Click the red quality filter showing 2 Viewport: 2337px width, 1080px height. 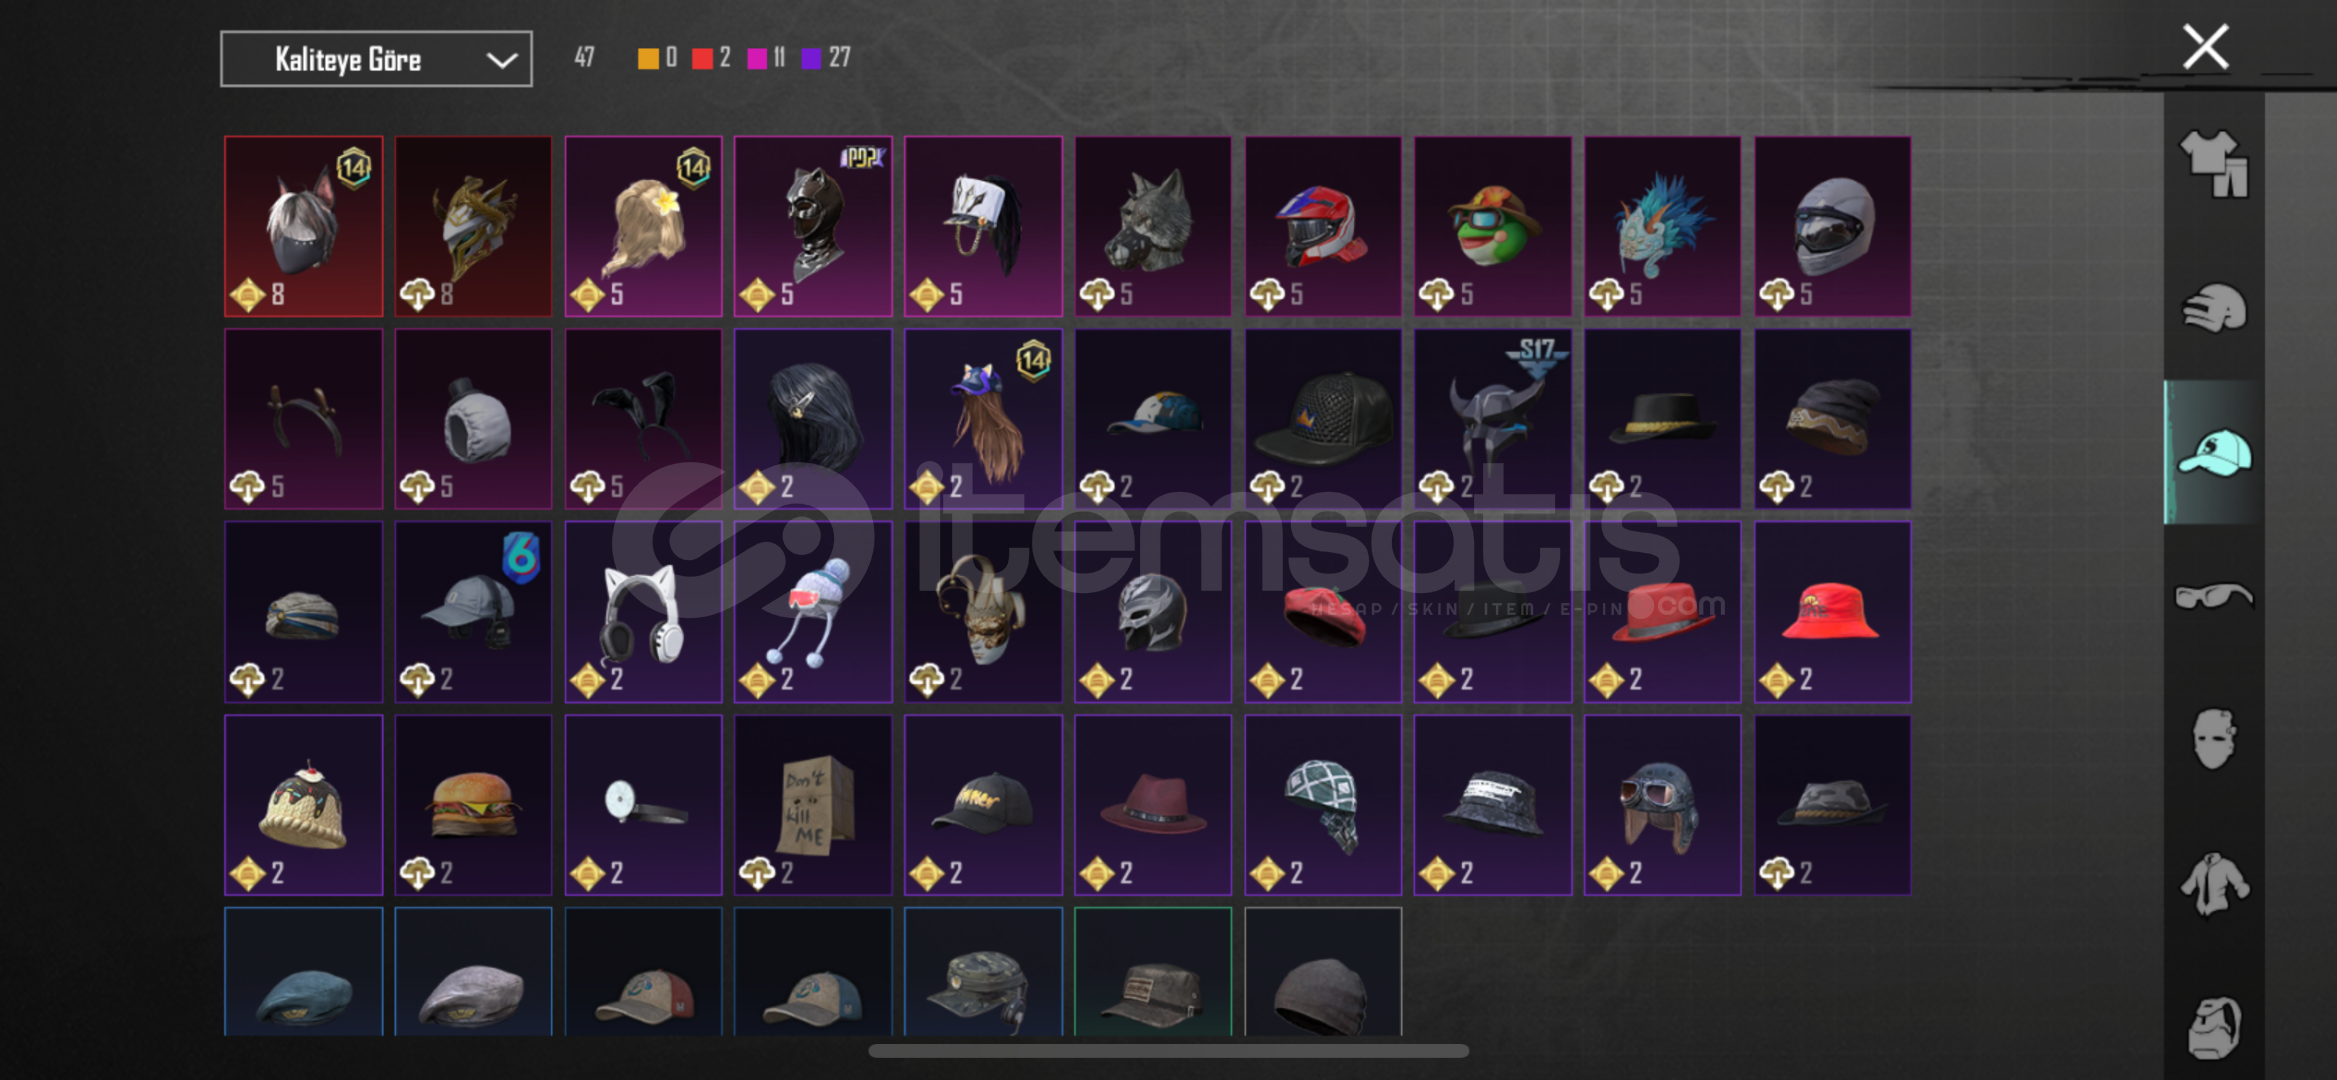tap(711, 58)
